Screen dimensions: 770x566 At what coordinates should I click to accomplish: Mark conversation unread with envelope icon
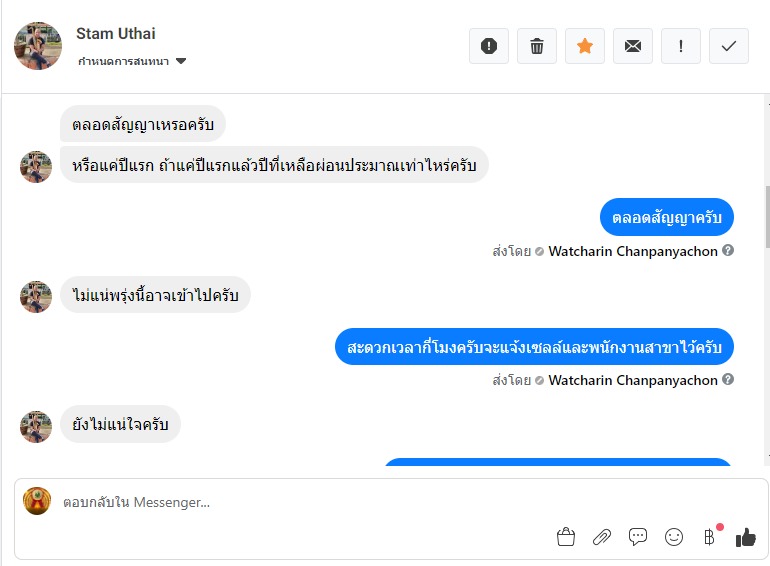coord(633,46)
